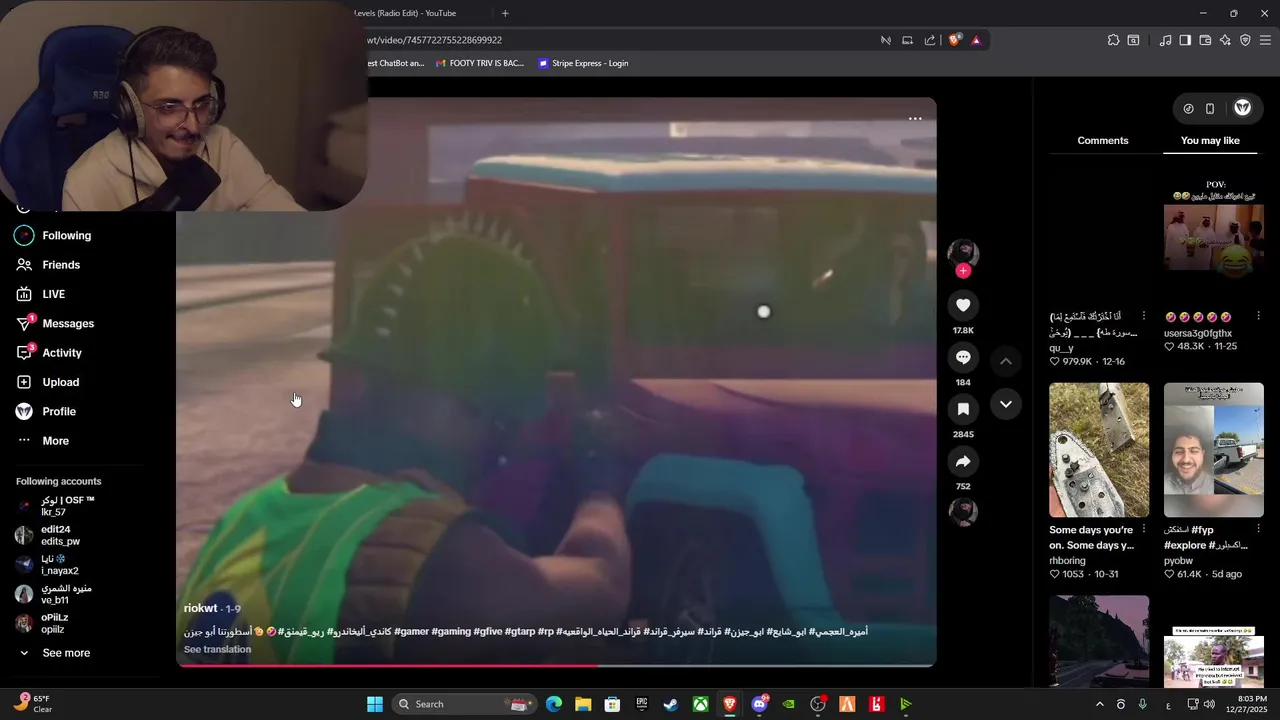Click the phone-shaped Get app icon

1210,108
